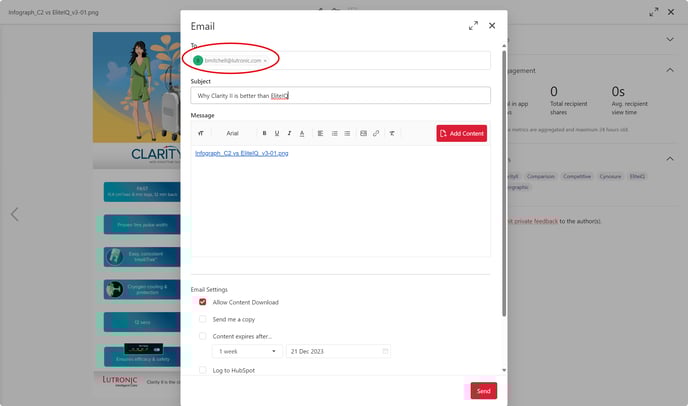The image size is (688, 406).
Task: Insert a bulleted list
Action: pyautogui.click(x=334, y=133)
